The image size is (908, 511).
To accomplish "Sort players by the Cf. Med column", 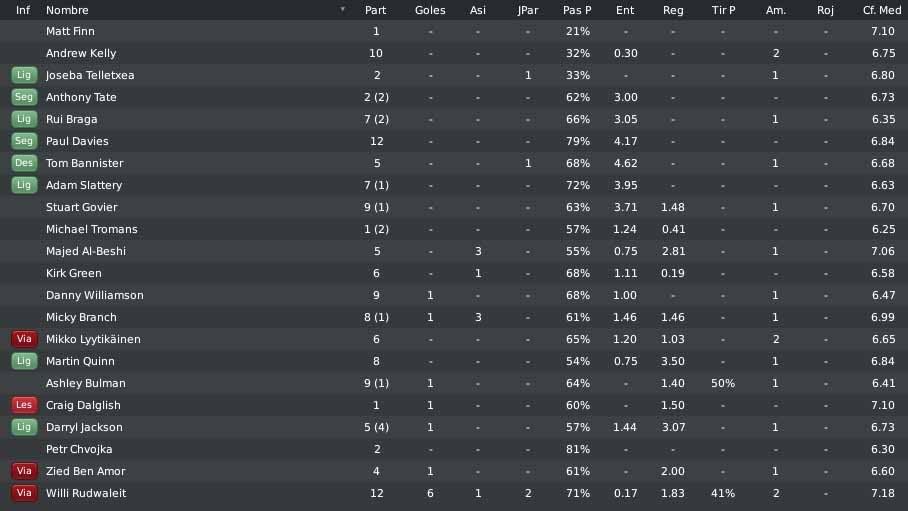I will tap(882, 10).
